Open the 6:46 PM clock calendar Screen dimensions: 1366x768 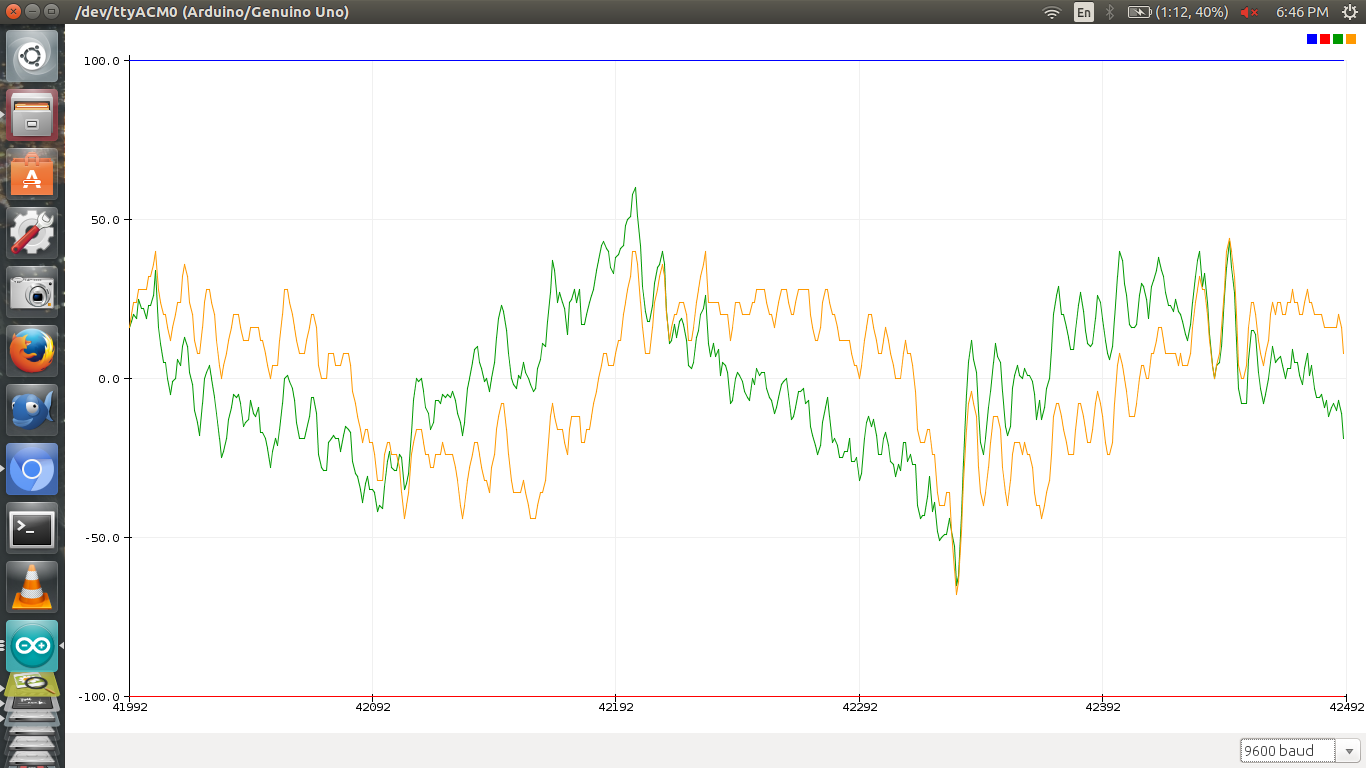[1302, 12]
